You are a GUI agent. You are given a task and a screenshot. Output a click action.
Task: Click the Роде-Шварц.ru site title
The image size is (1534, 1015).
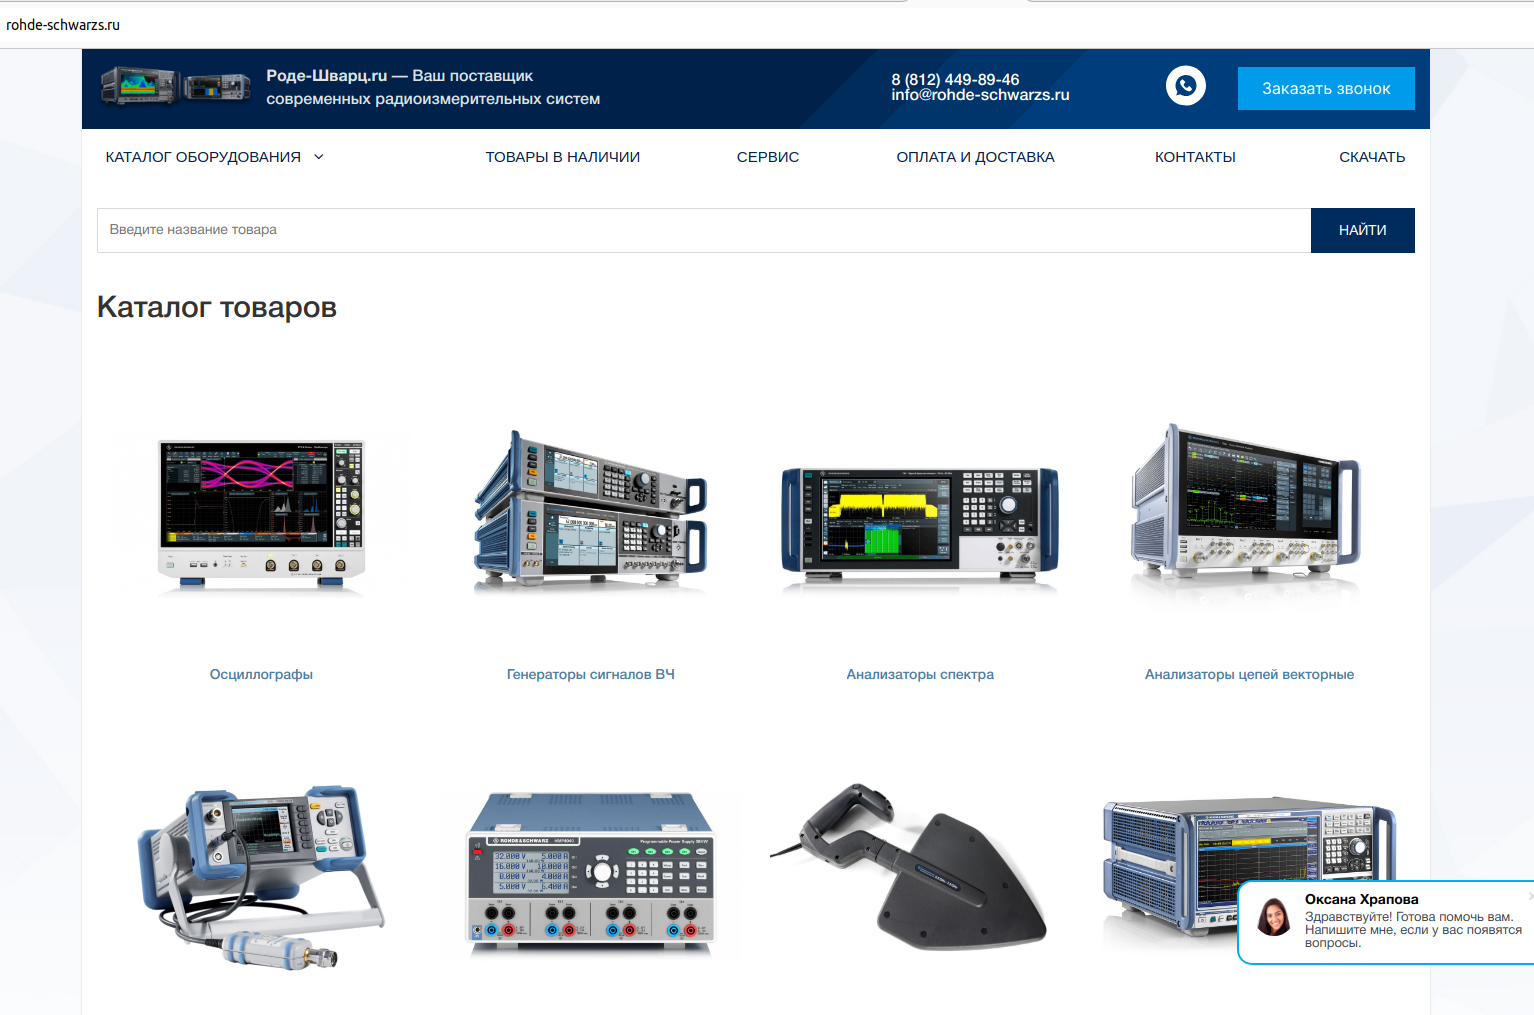(327, 76)
